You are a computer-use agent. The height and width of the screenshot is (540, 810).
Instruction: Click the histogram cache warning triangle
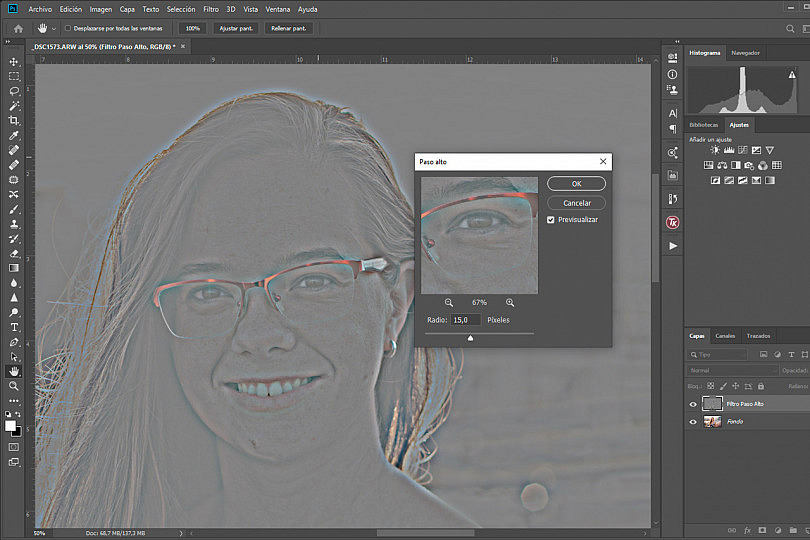(792, 74)
